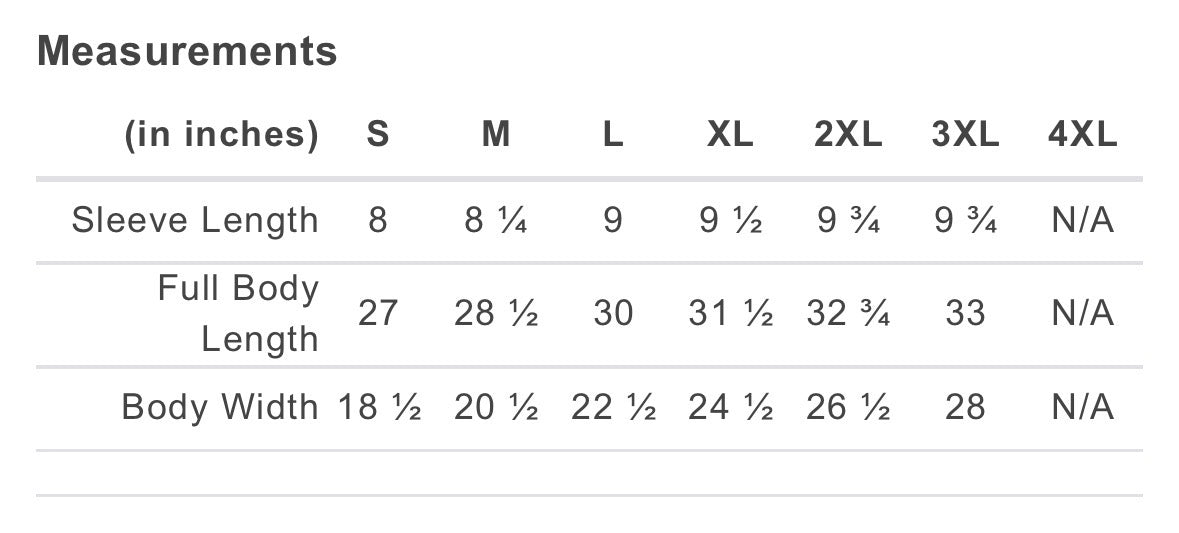Click the L size column header
Screen dimensions: 1179x533
tap(613, 134)
